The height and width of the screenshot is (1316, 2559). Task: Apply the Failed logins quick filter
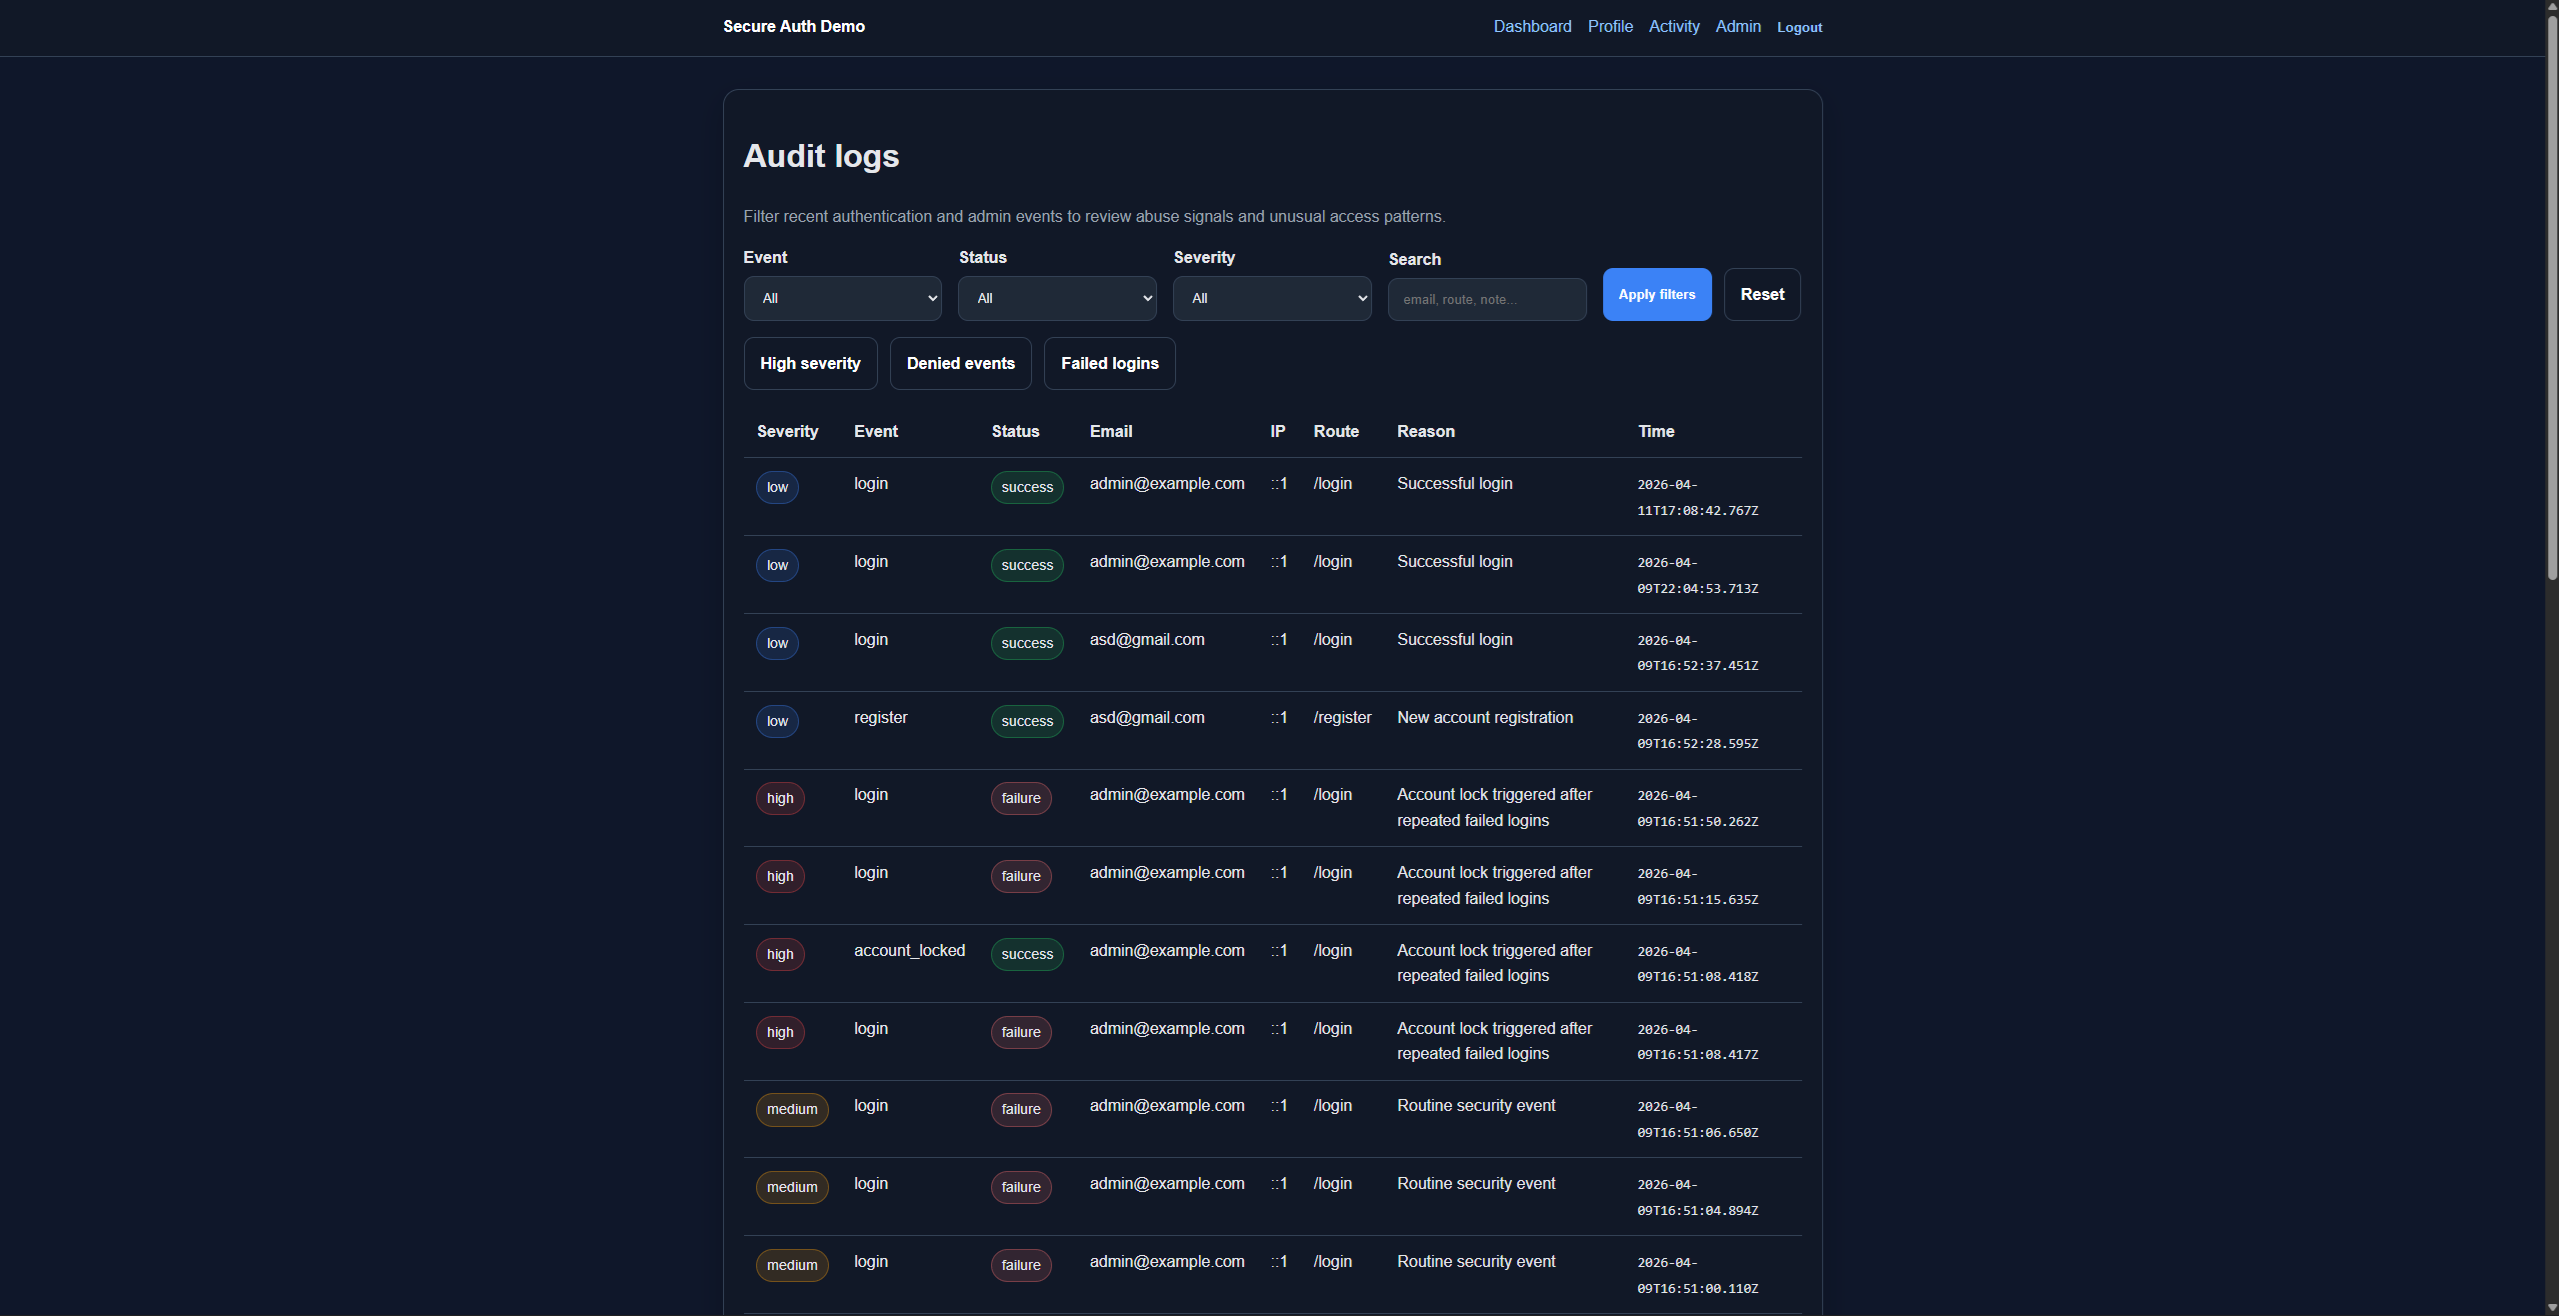pos(1109,363)
